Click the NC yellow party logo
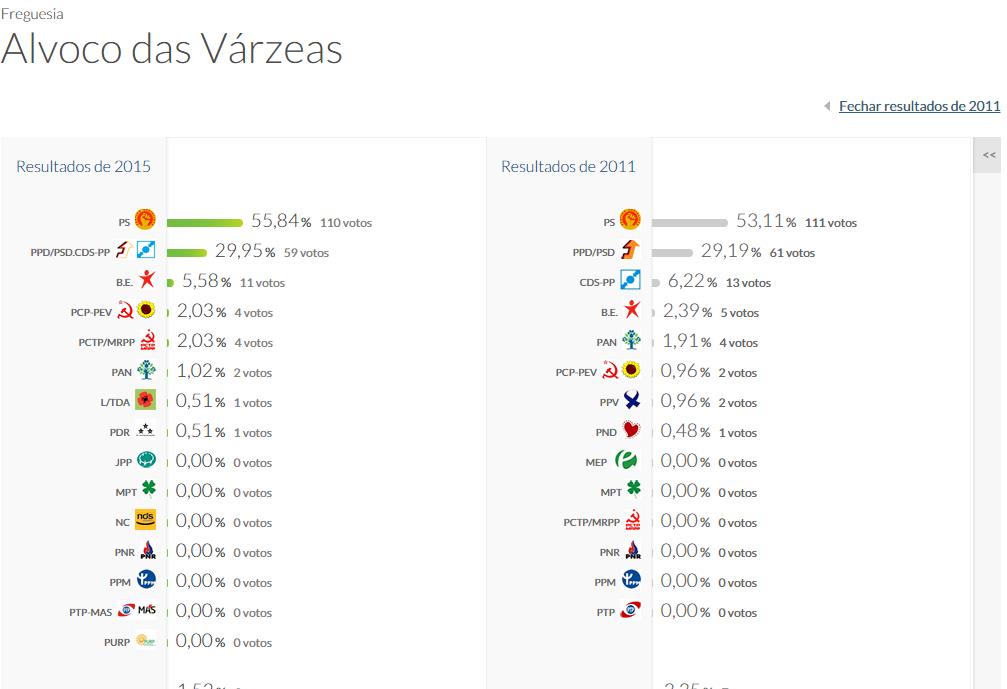1007x689 pixels. click(146, 520)
